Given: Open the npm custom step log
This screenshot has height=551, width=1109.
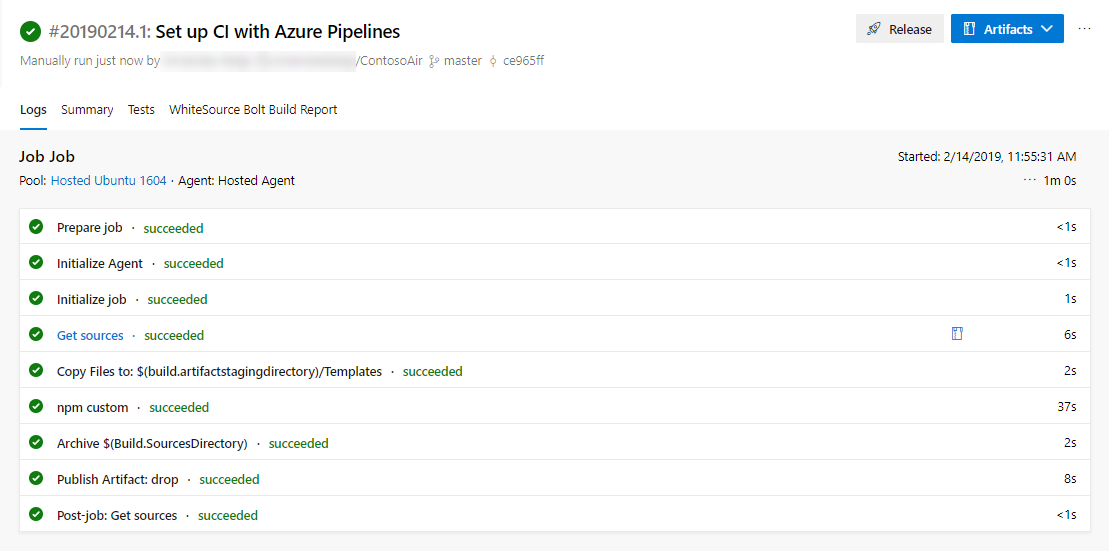Looking at the screenshot, I should click(554, 407).
